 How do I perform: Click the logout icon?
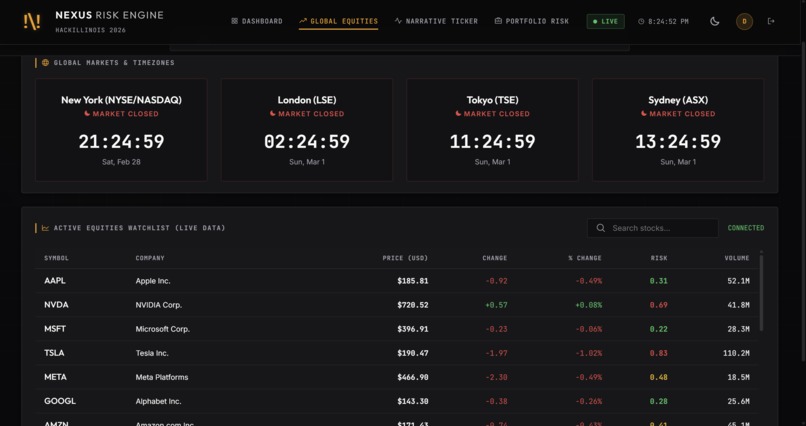(x=771, y=21)
